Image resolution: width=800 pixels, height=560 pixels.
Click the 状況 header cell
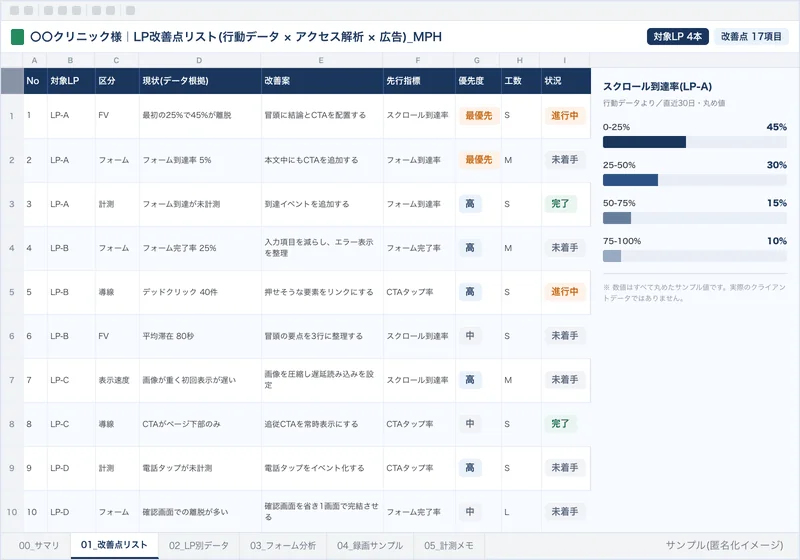(x=566, y=81)
